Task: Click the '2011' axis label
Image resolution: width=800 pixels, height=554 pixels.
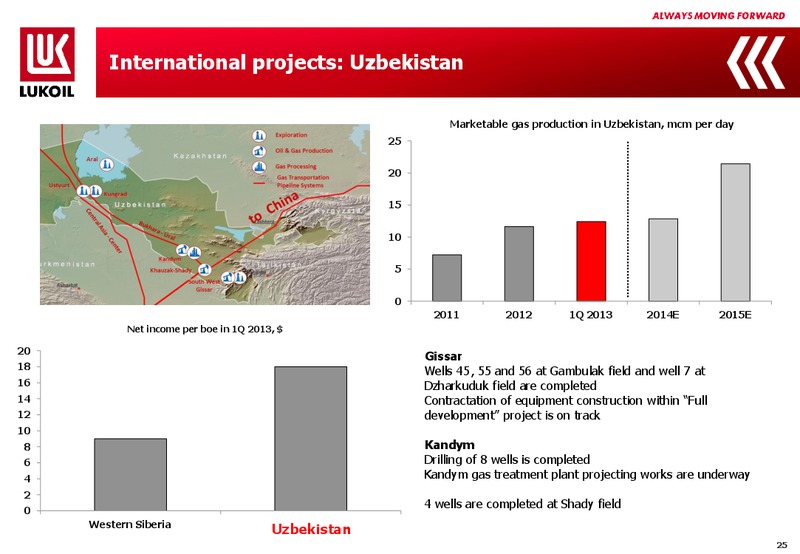Action: tap(446, 315)
